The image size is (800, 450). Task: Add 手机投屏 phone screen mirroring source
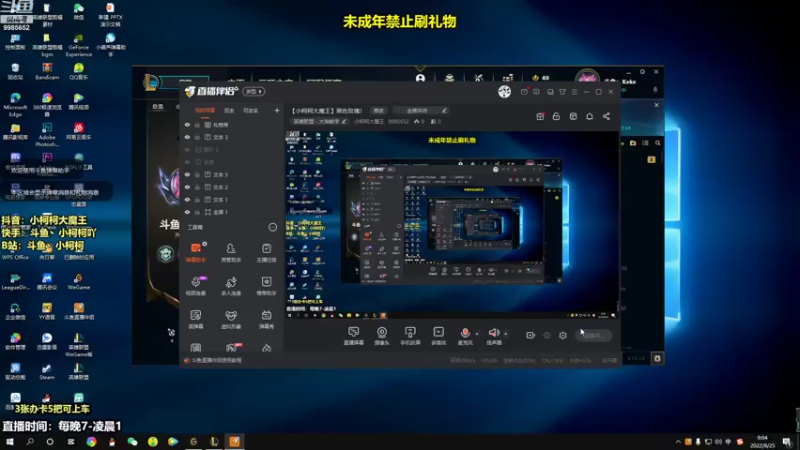click(410, 336)
